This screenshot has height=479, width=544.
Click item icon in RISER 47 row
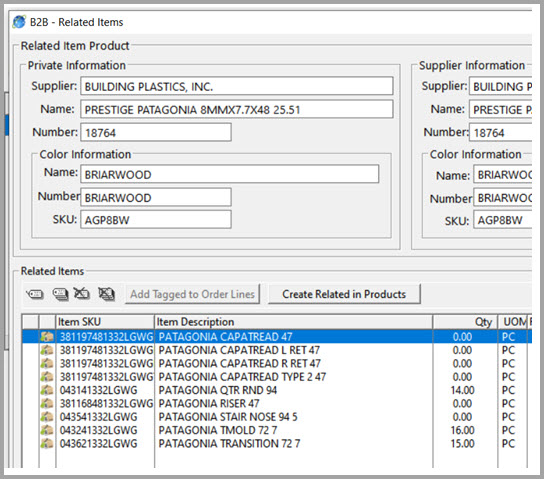click(x=47, y=403)
